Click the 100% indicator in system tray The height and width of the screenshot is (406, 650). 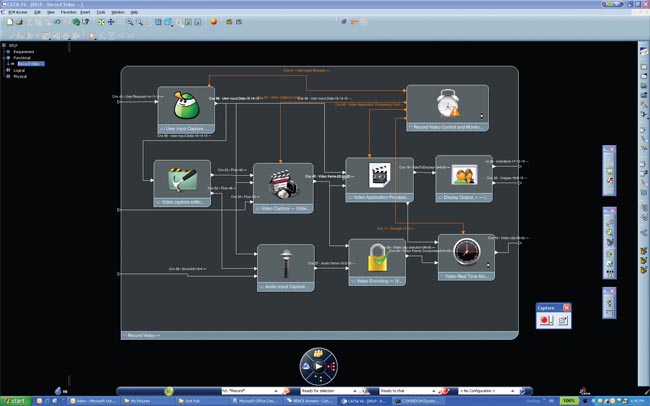[569, 401]
